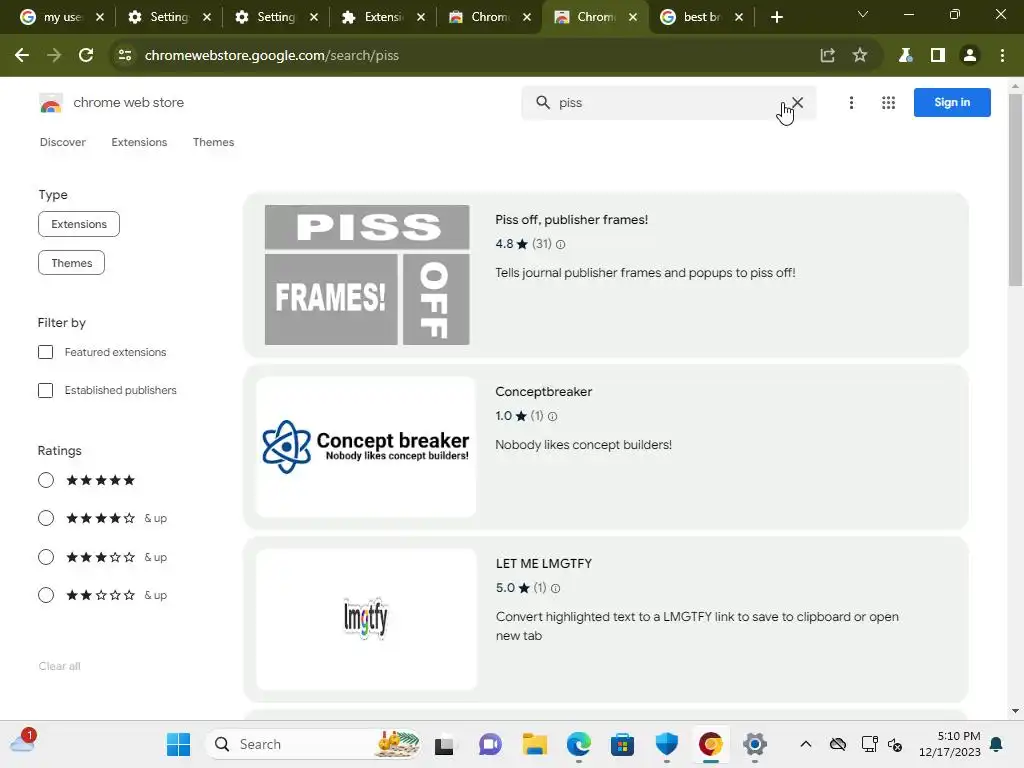Open notification bell in taskbar
This screenshot has width=1024, height=768.
coord(997,744)
